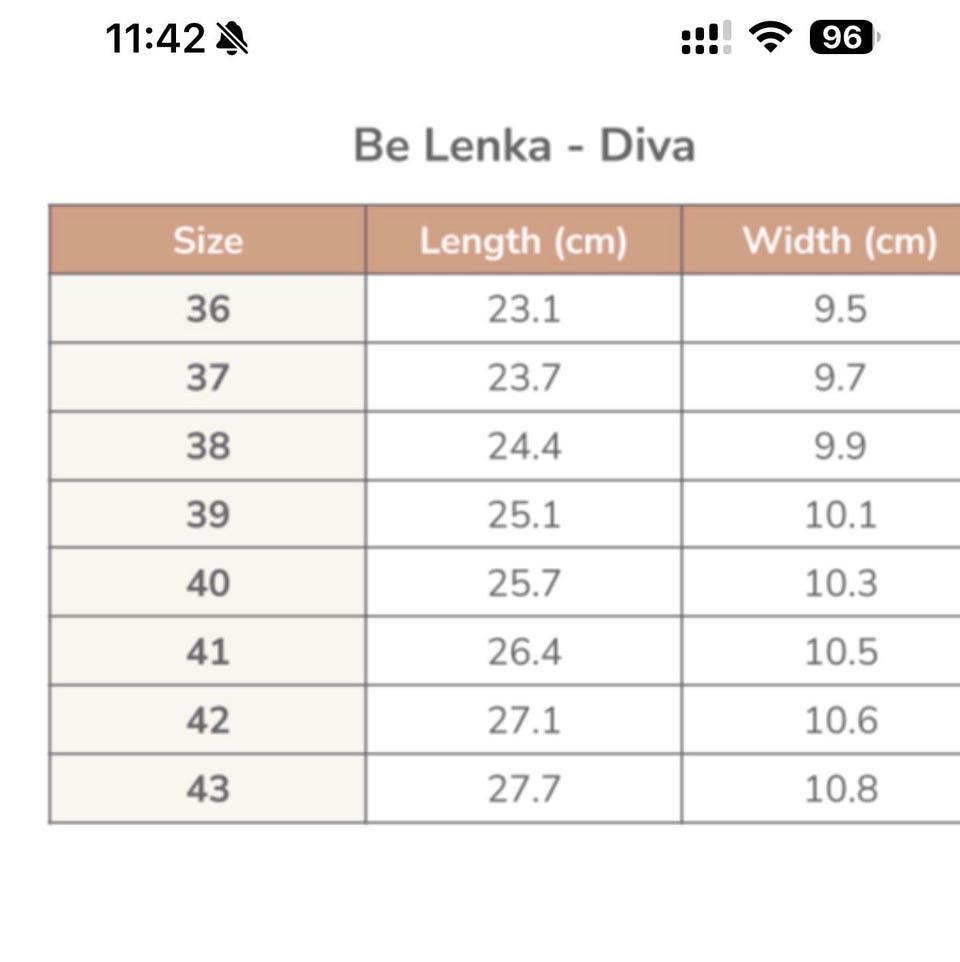Tap the 9.5 width value

click(x=839, y=309)
